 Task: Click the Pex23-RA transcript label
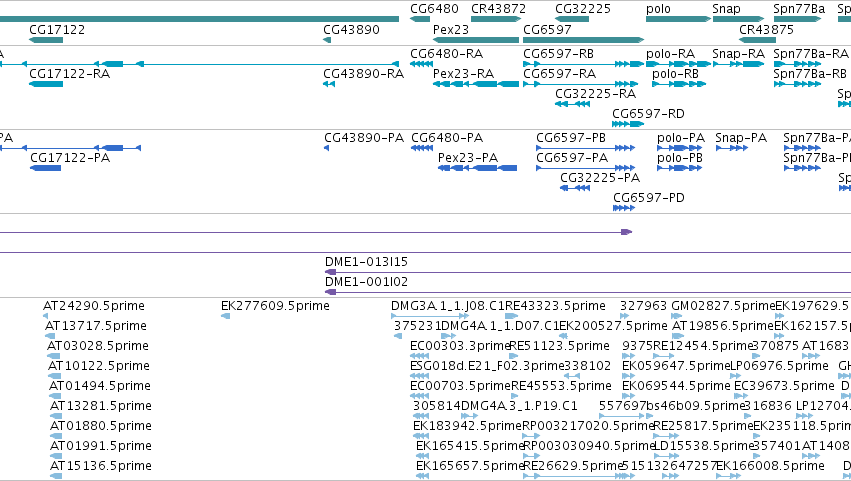pyautogui.click(x=463, y=73)
